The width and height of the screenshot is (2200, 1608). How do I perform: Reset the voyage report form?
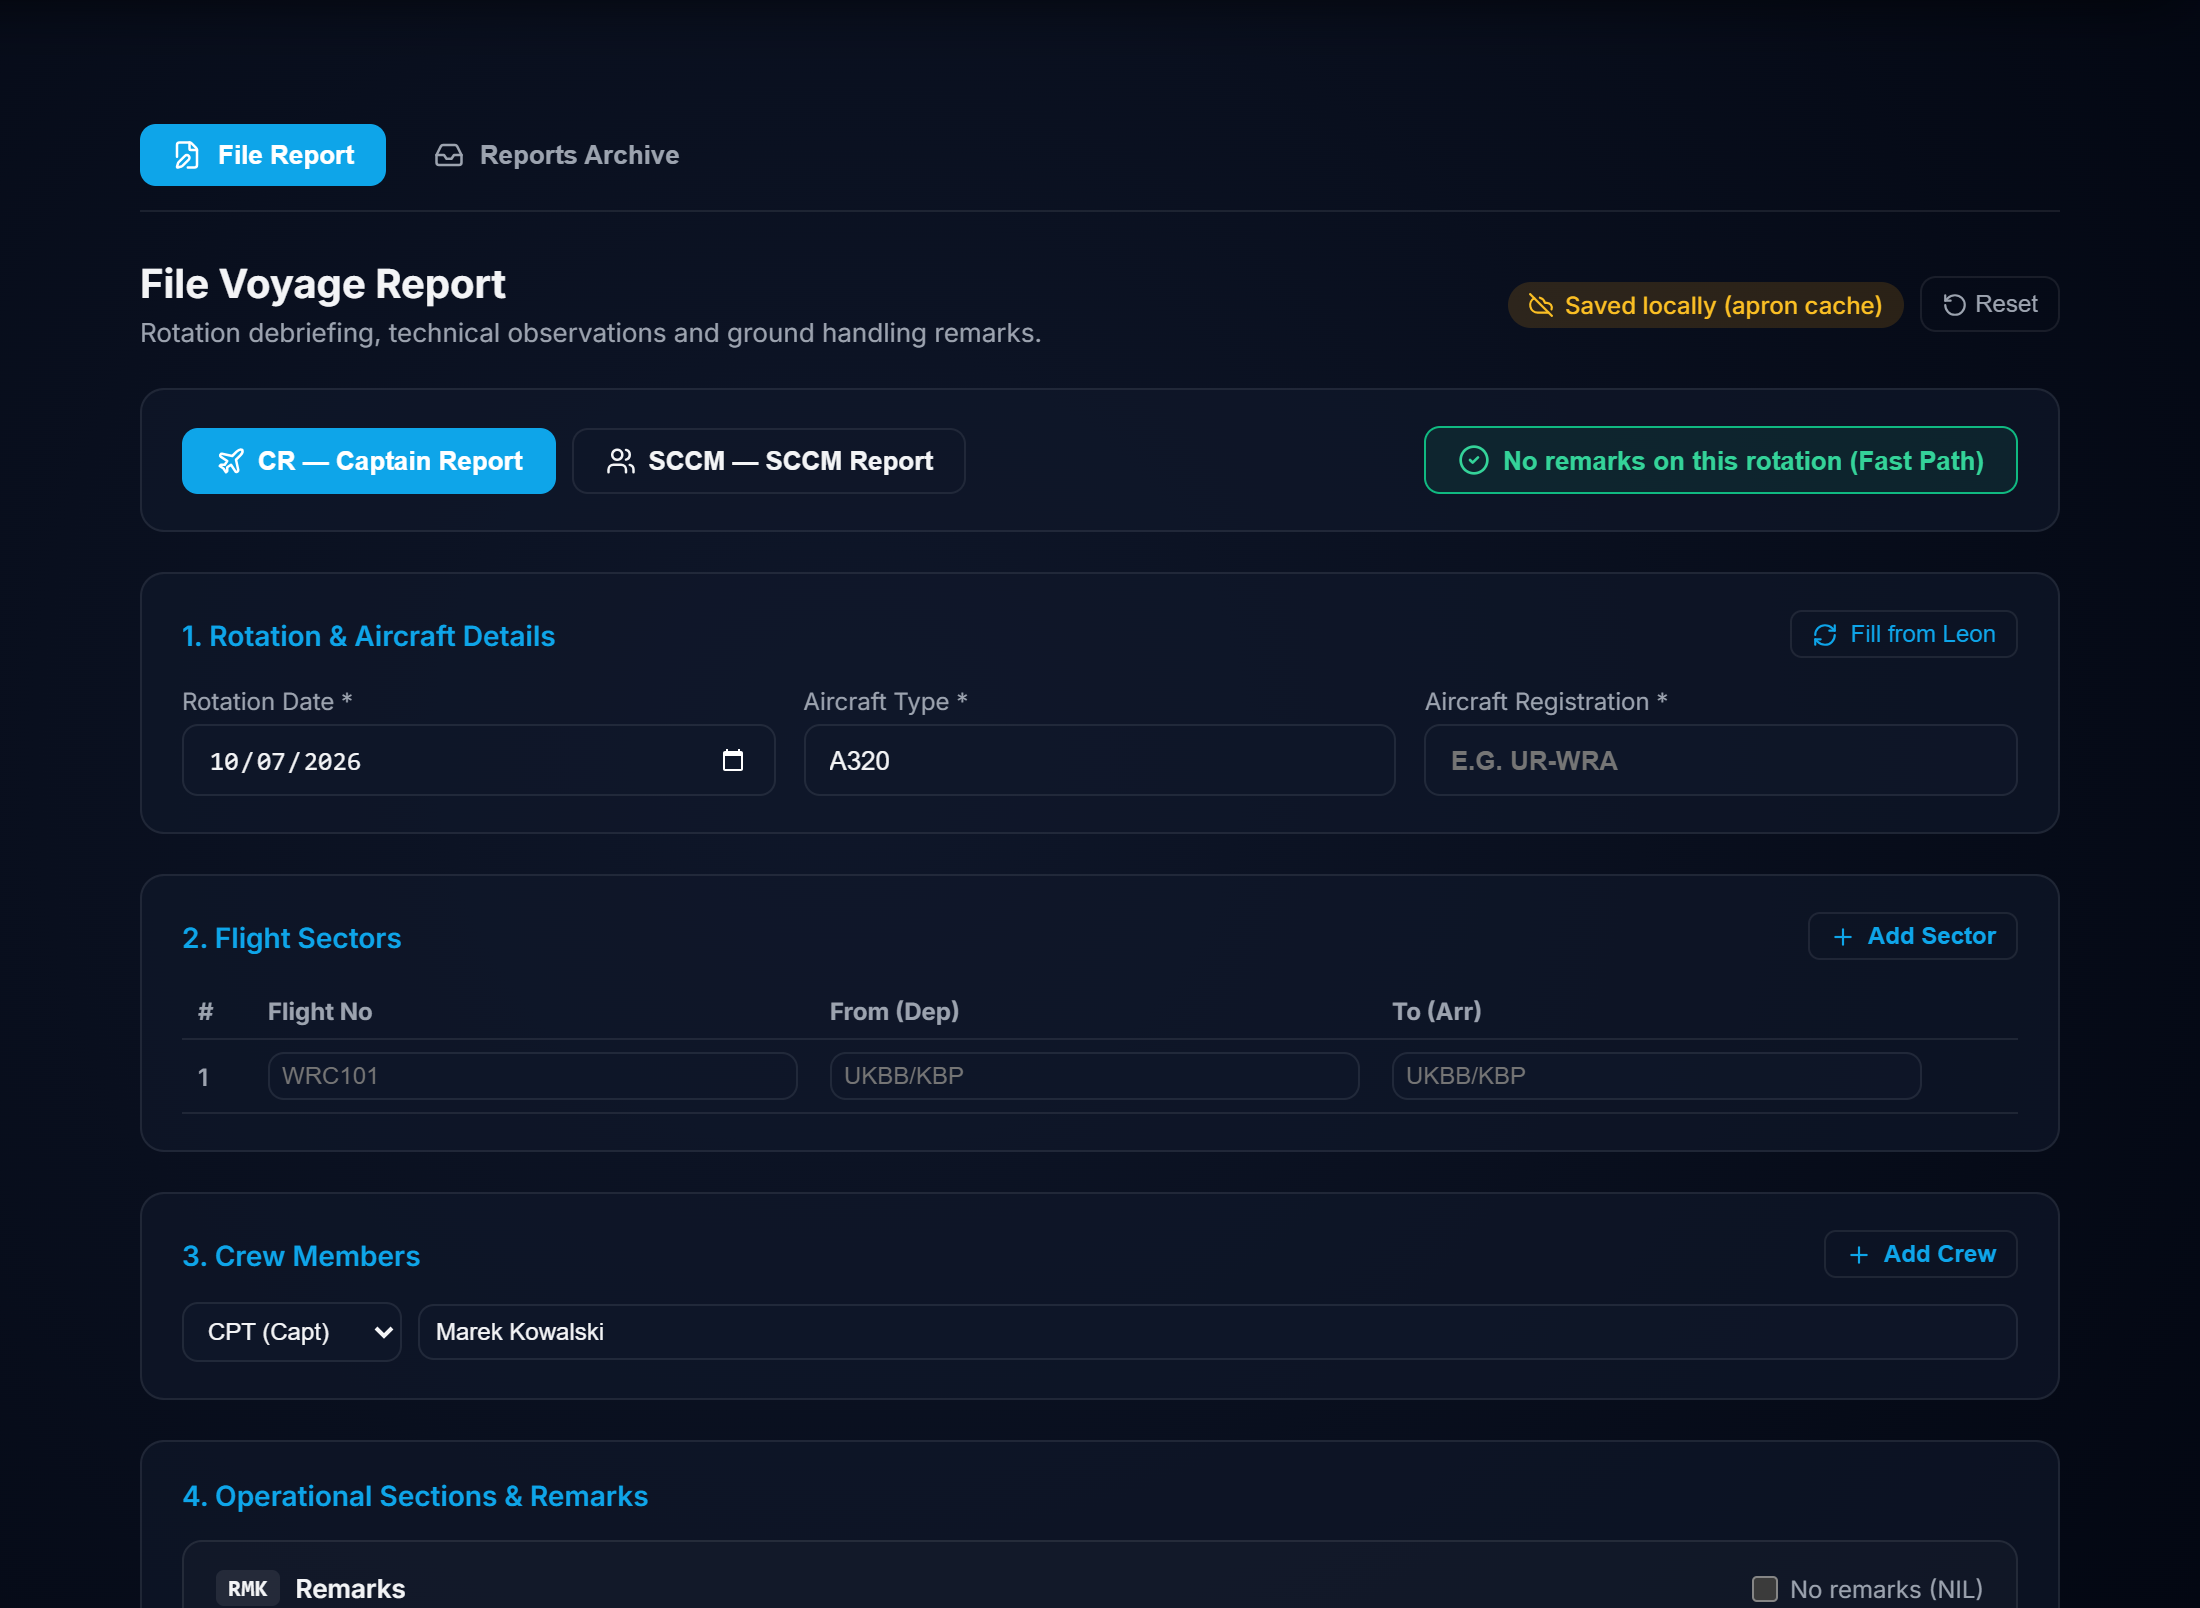[x=1989, y=304]
